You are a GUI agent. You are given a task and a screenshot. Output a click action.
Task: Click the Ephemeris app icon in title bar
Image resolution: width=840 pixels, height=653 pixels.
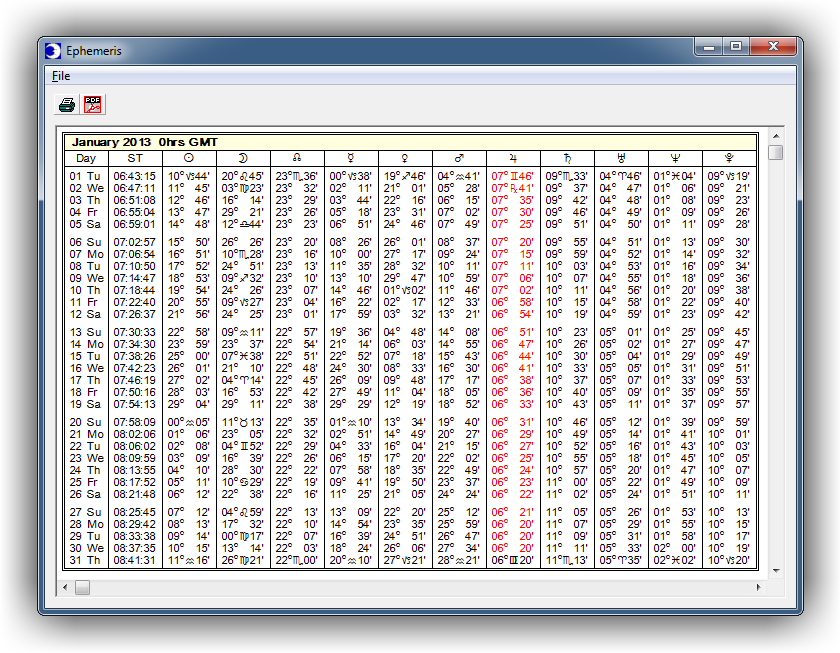(x=53, y=51)
